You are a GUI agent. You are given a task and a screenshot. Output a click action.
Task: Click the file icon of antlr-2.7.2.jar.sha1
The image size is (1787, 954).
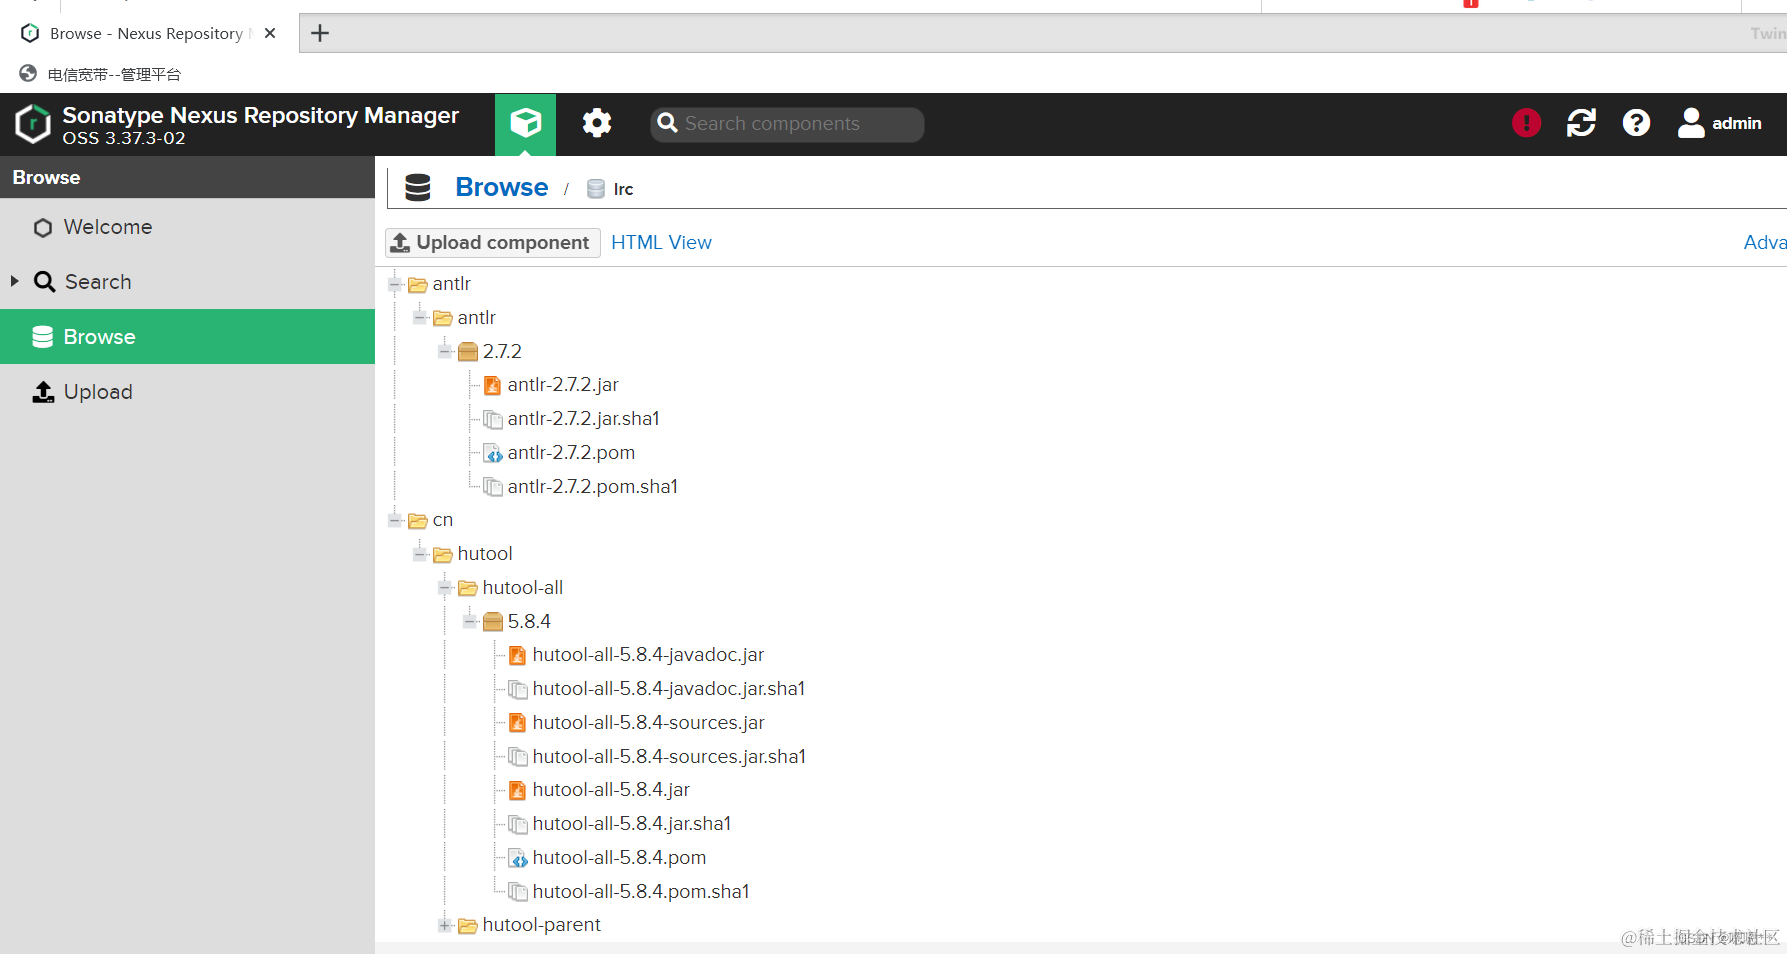(492, 419)
